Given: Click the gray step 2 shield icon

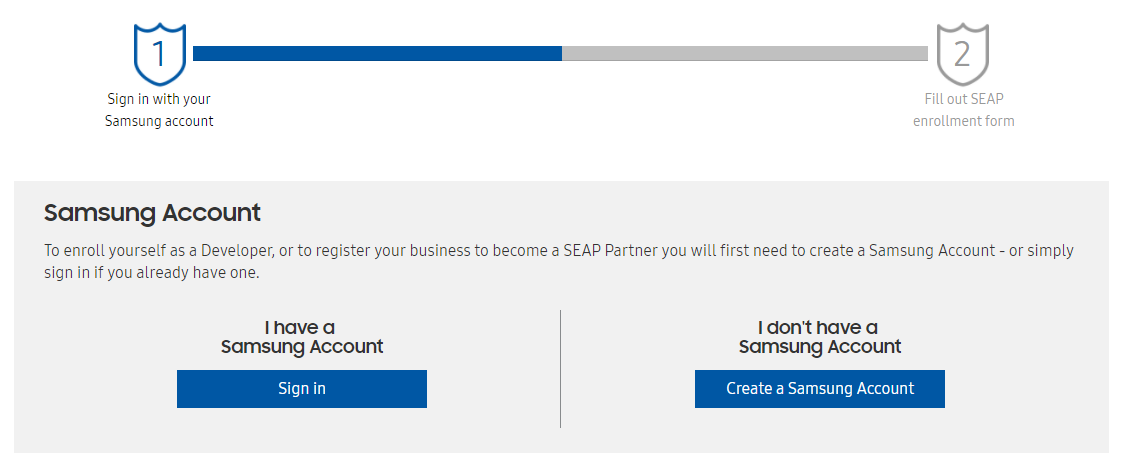Looking at the screenshot, I should [962, 54].
